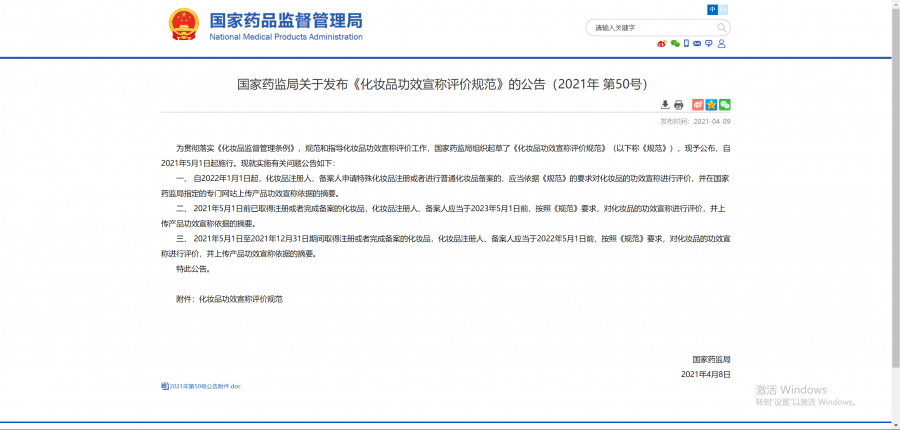The height and width of the screenshot is (430, 900).
Task: Download the article using download icon
Action: [665, 105]
